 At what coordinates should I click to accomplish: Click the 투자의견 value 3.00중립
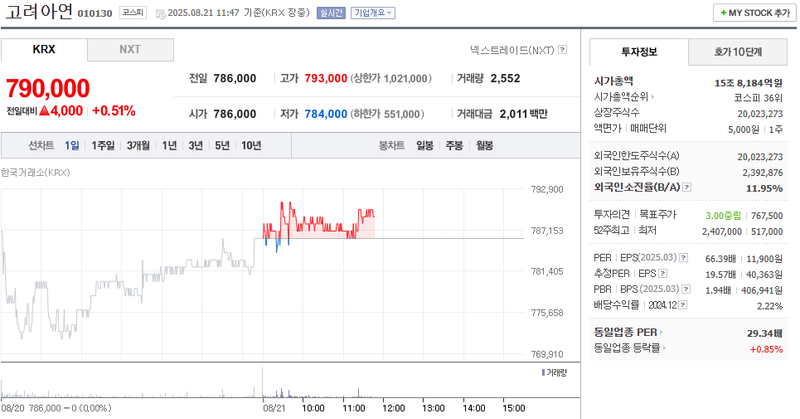click(x=723, y=216)
